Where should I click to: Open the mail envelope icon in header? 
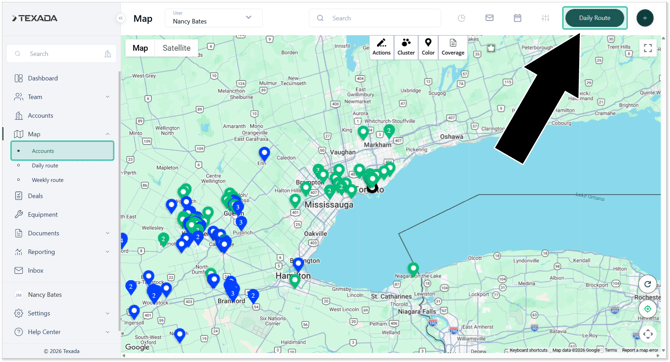[489, 18]
